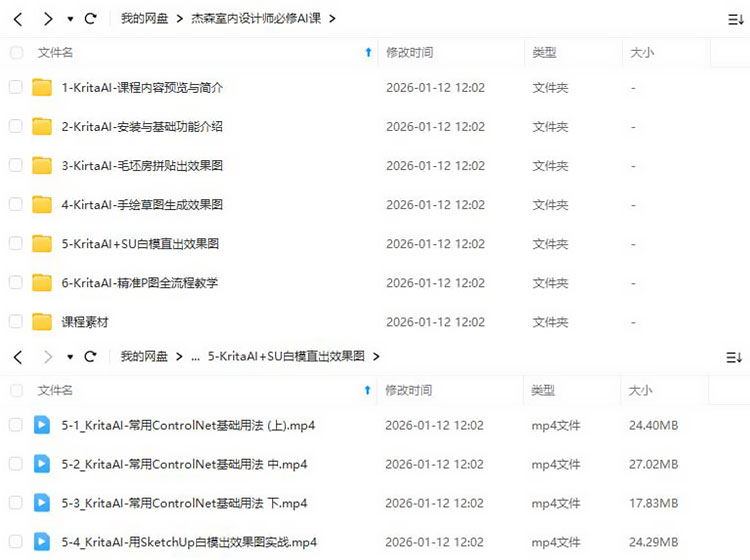Select all files with top header checkbox
The width and height of the screenshot is (750, 560).
16,52
